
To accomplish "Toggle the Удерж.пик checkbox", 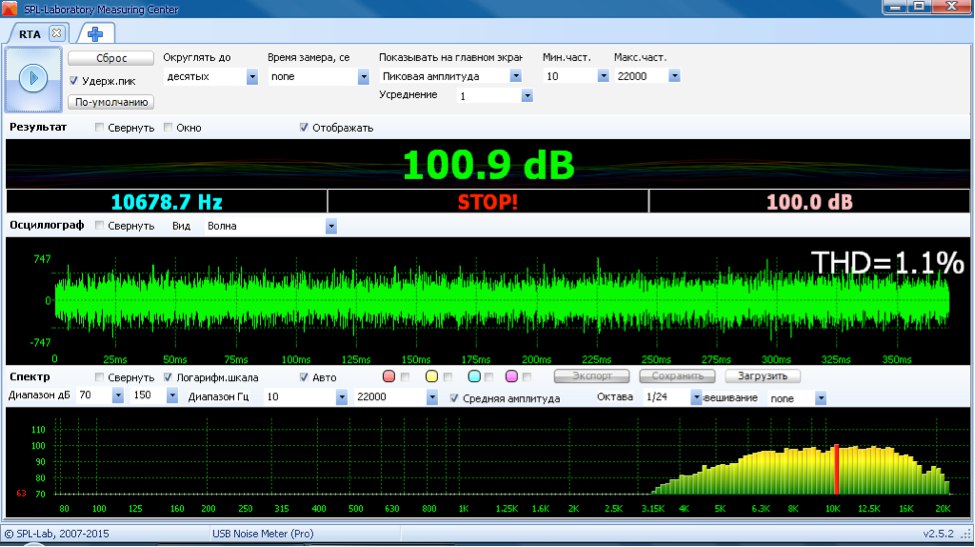I will coord(75,81).
